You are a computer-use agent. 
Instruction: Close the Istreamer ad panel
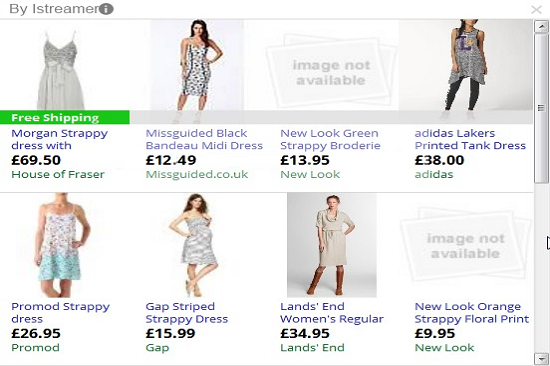click(536, 9)
